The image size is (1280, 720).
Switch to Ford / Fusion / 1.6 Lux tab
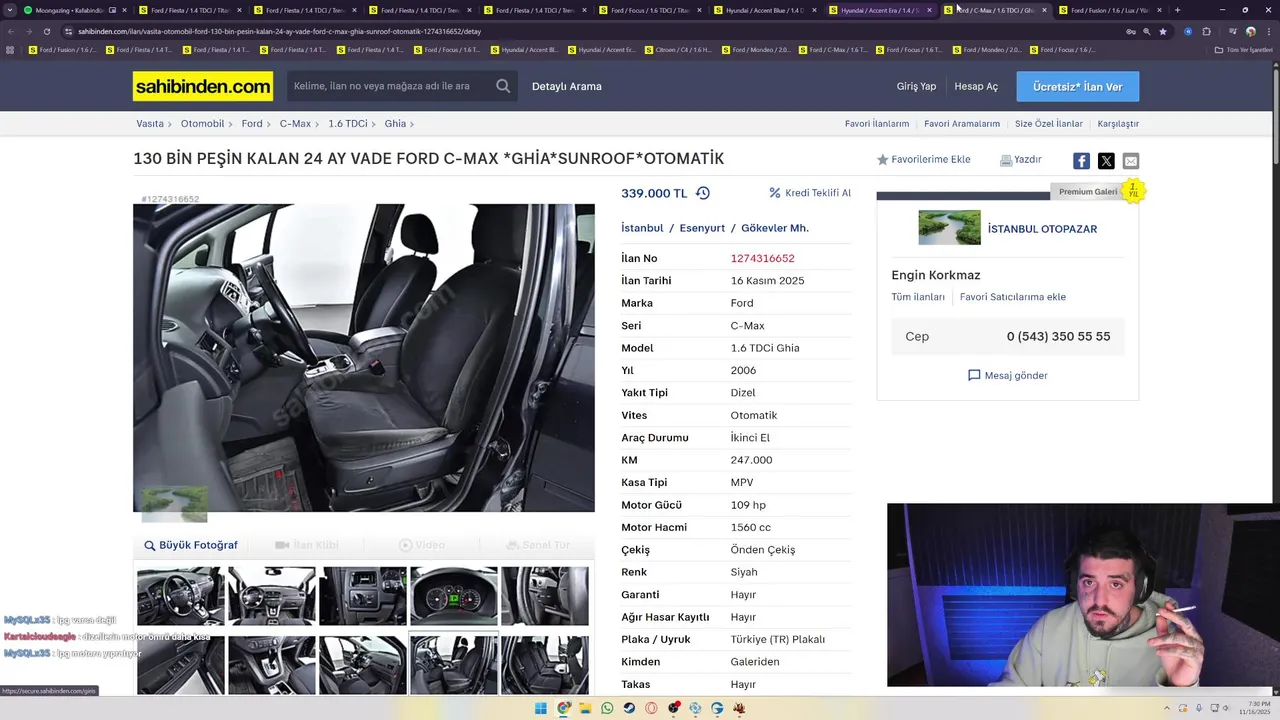(1110, 10)
